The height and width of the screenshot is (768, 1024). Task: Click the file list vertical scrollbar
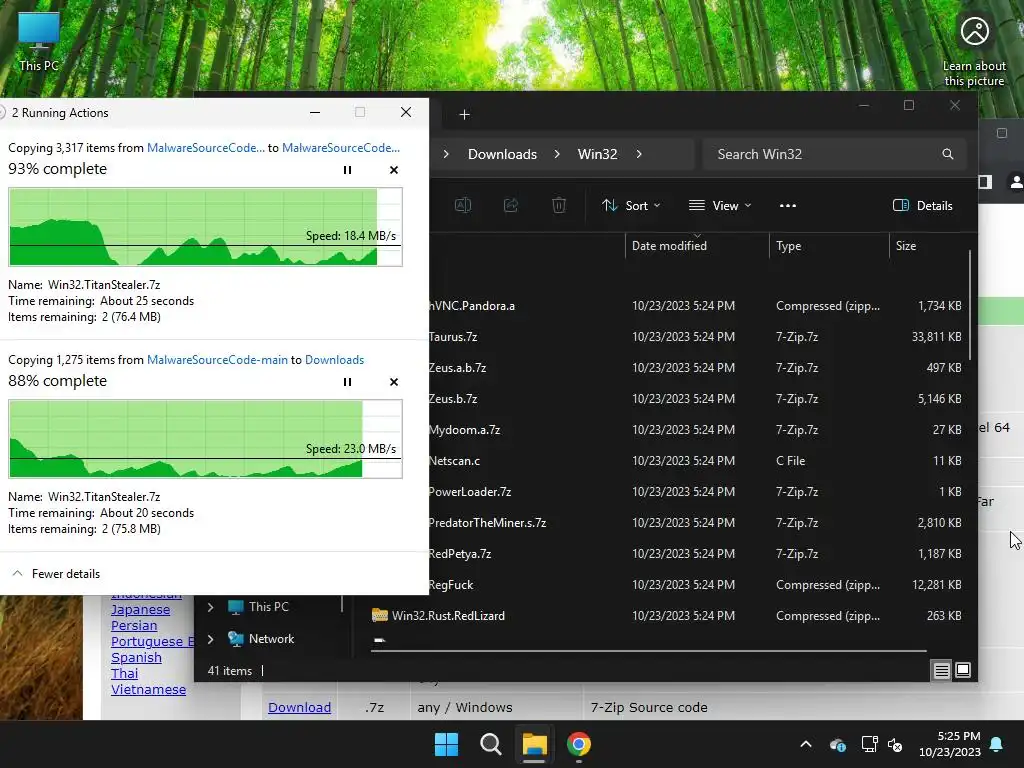click(970, 304)
